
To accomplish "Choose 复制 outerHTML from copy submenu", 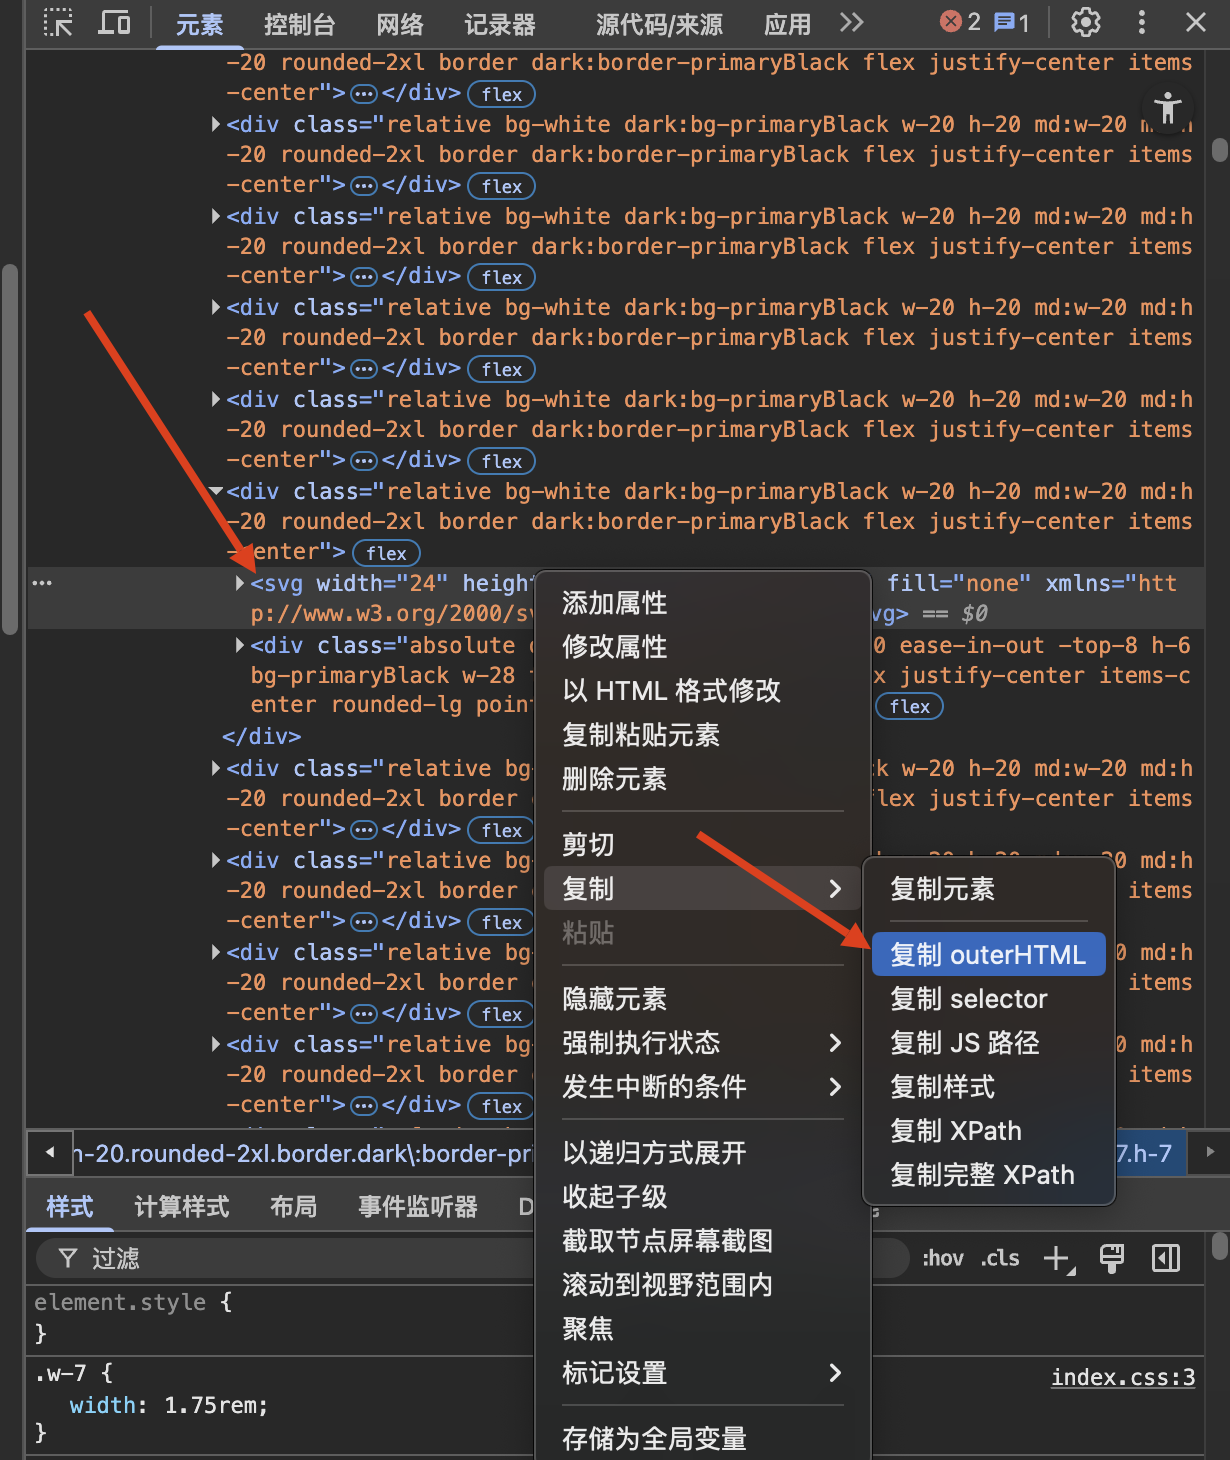I will coord(988,954).
